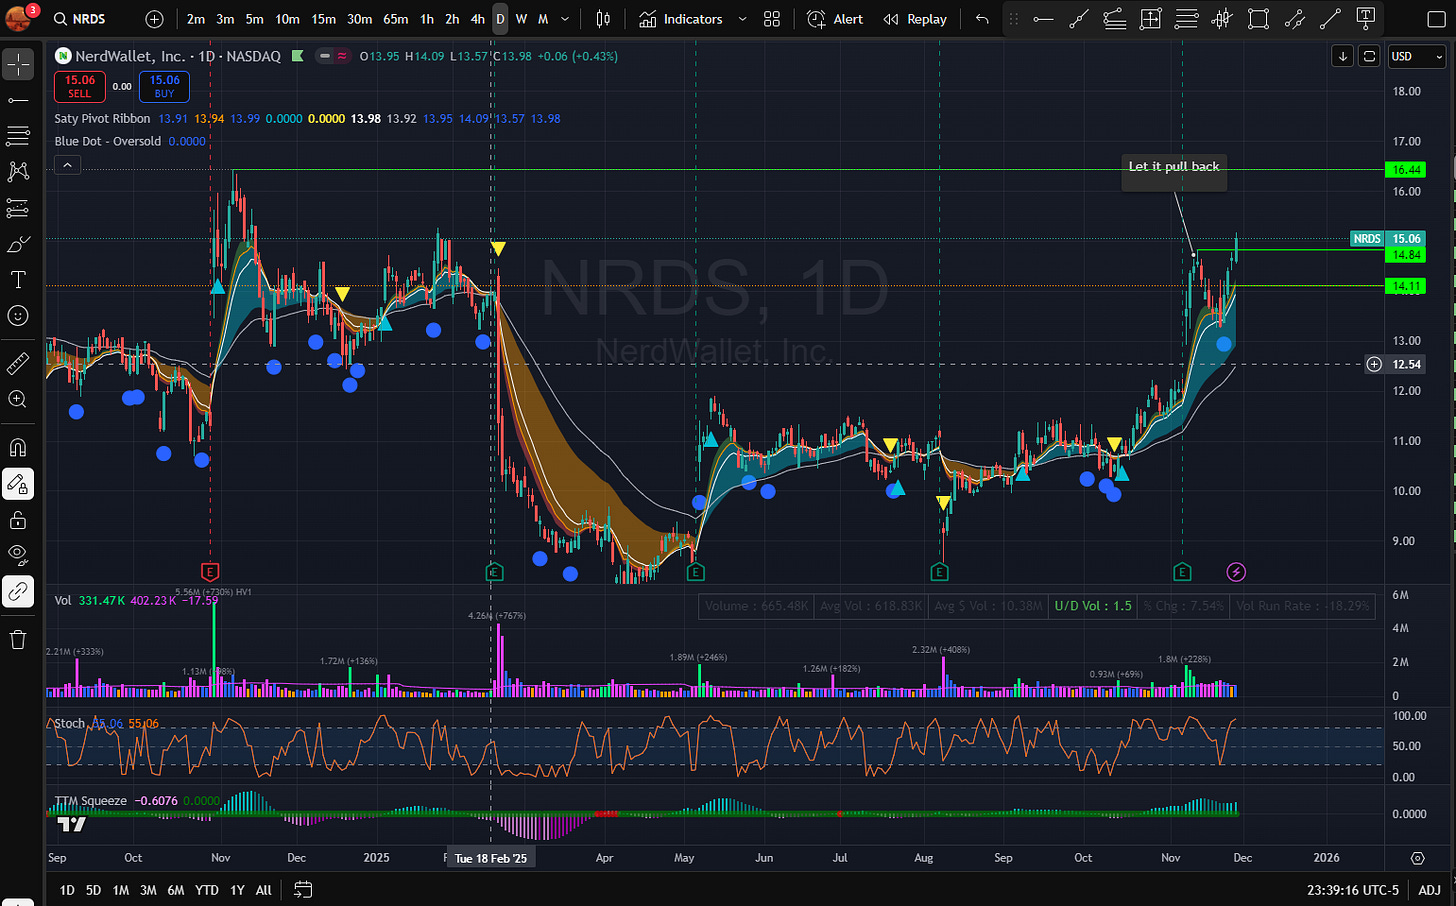This screenshot has width=1456, height=906.
Task: Switch to the 4h timeframe
Action: (478, 19)
